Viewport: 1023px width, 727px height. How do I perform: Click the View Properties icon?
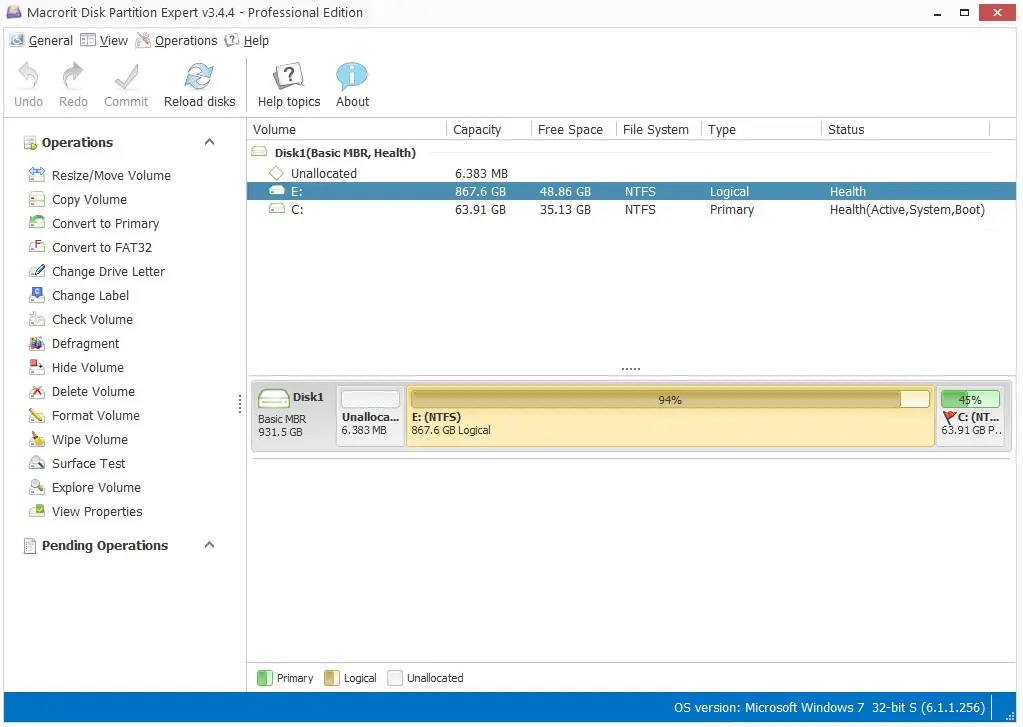pos(37,511)
